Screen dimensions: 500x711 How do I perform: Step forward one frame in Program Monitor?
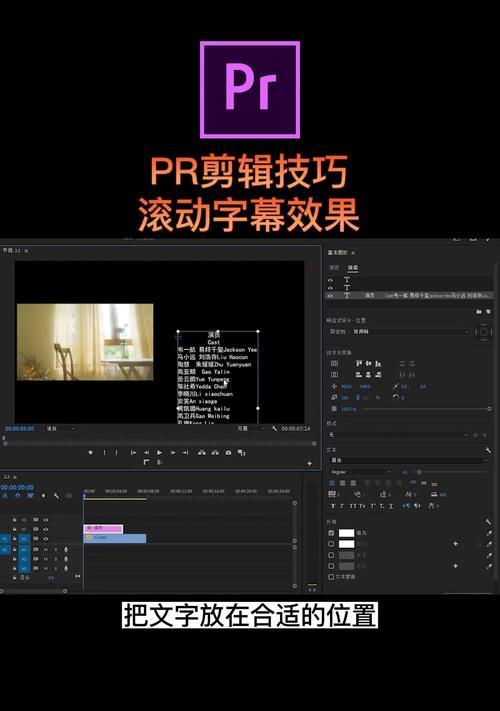(172, 453)
